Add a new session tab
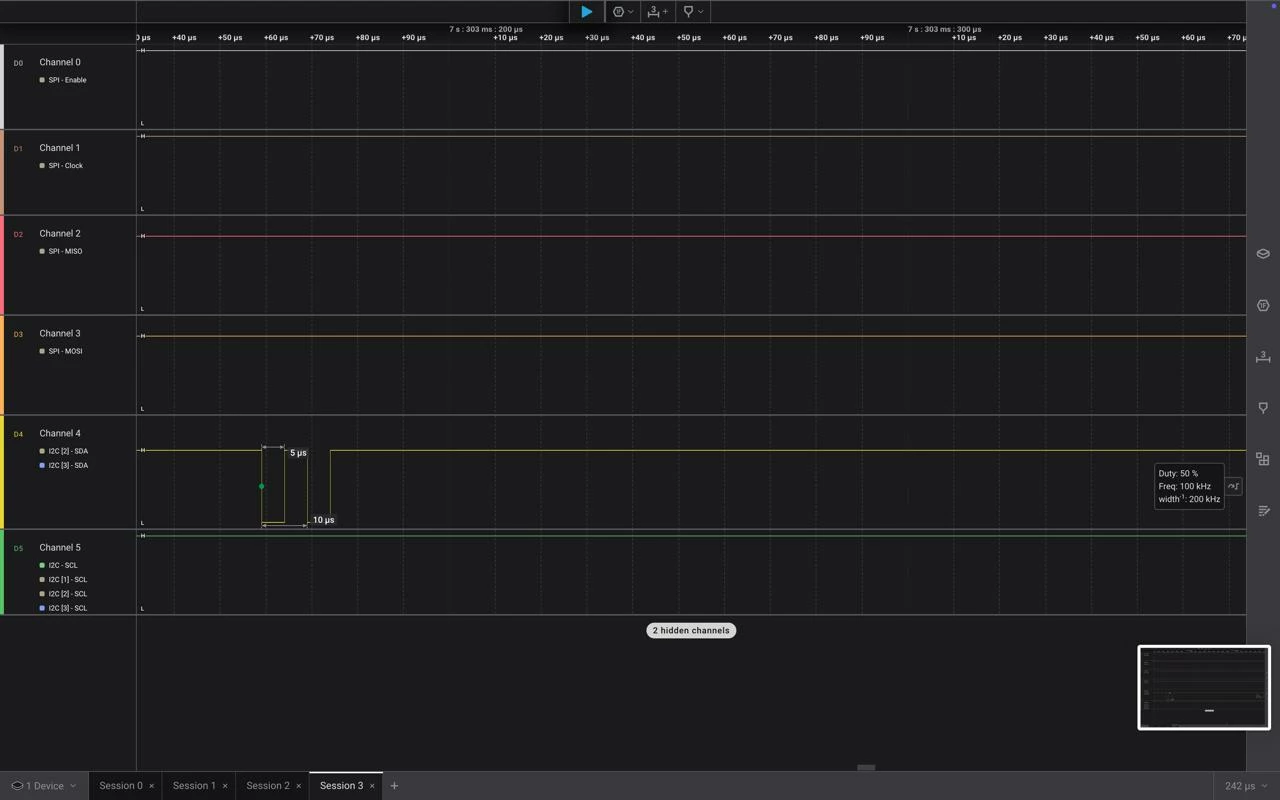The width and height of the screenshot is (1280, 800). (394, 786)
